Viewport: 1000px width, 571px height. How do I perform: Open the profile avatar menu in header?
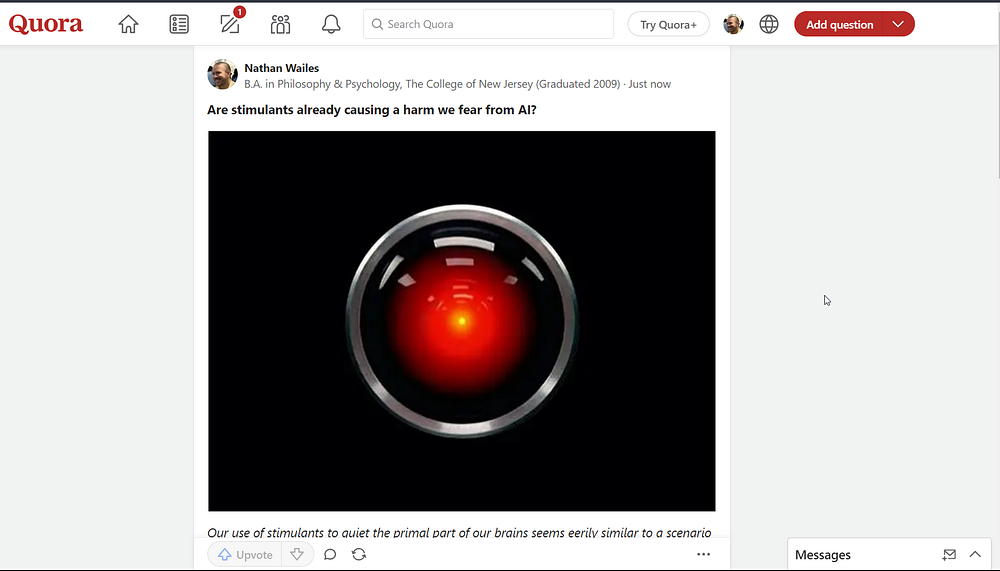(x=733, y=24)
